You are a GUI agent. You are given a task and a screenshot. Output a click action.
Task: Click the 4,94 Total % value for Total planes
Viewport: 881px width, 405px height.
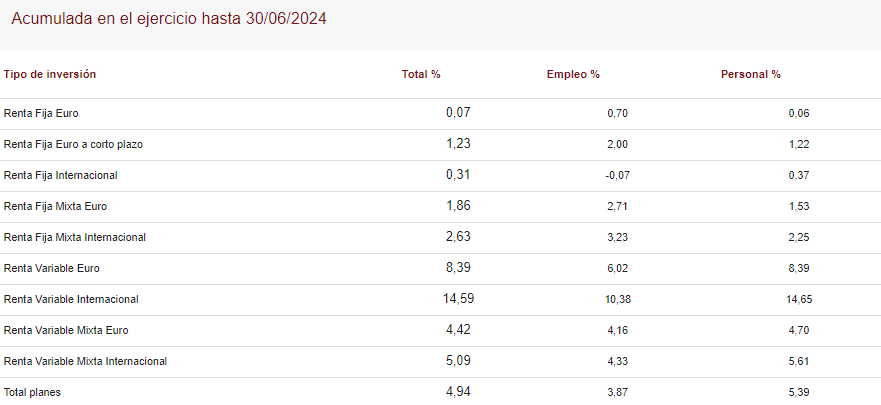[457, 391]
